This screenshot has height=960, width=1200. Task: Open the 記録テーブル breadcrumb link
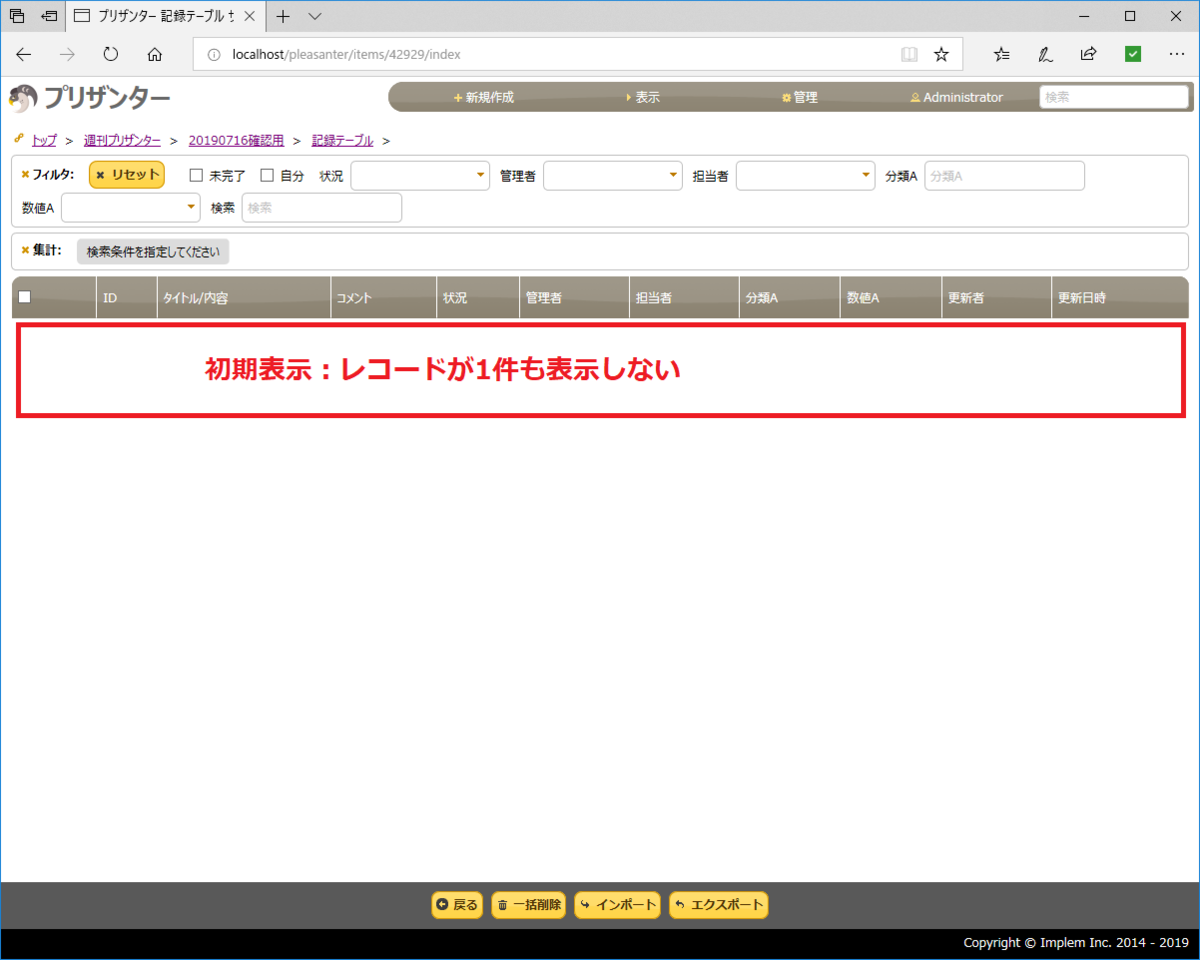tap(343, 140)
